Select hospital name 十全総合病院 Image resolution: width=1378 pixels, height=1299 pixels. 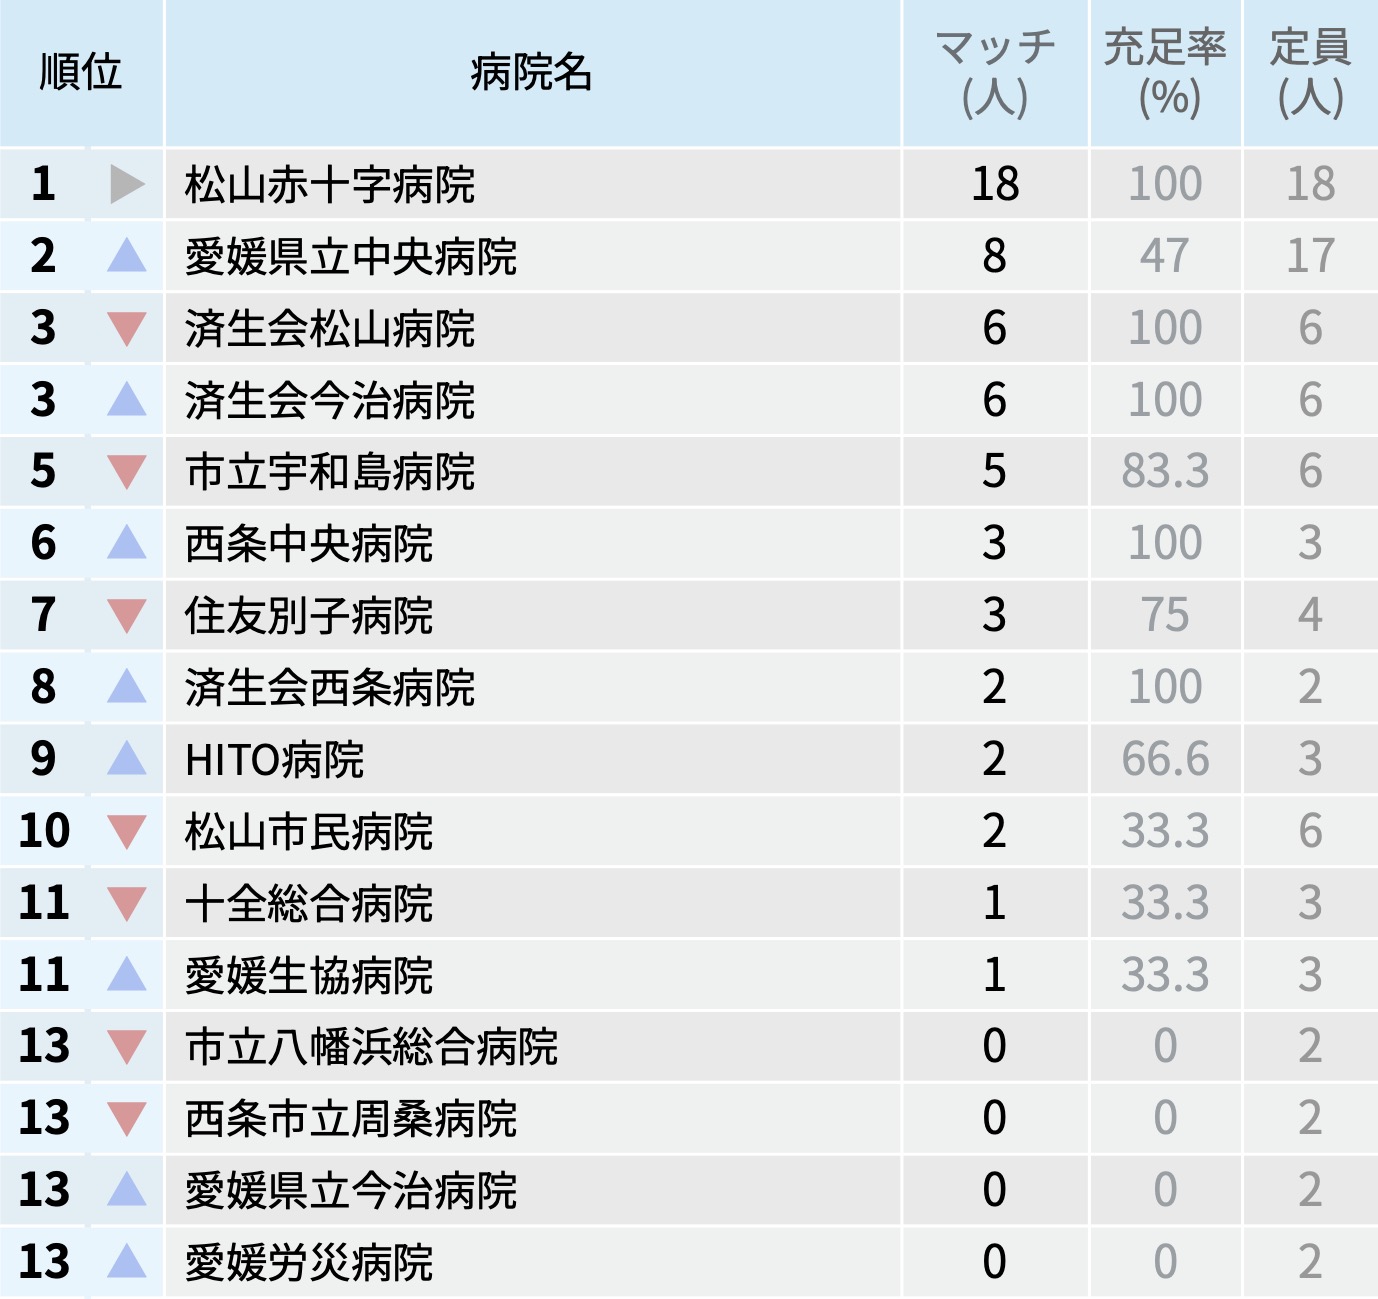click(x=309, y=904)
